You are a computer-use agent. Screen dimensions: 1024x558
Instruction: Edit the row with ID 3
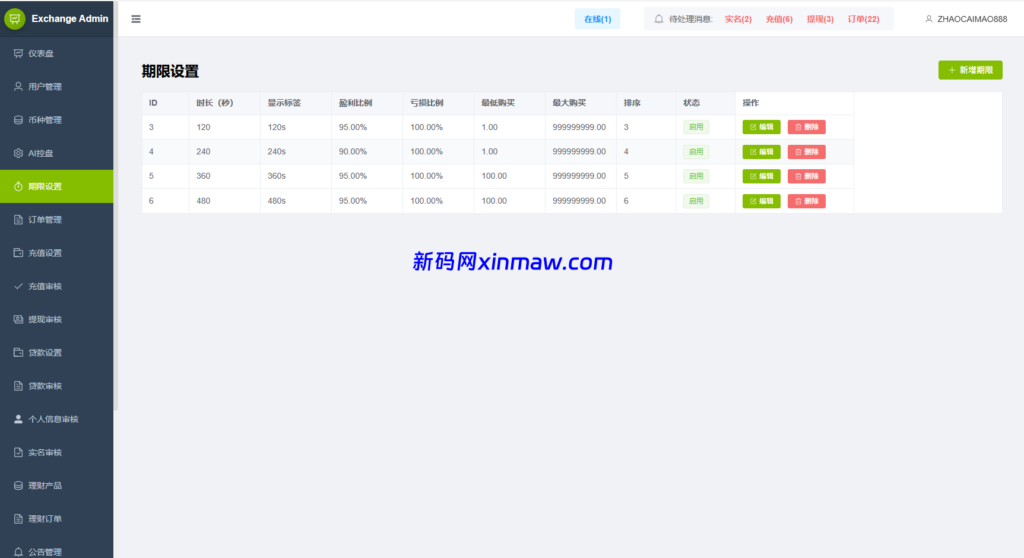761,127
